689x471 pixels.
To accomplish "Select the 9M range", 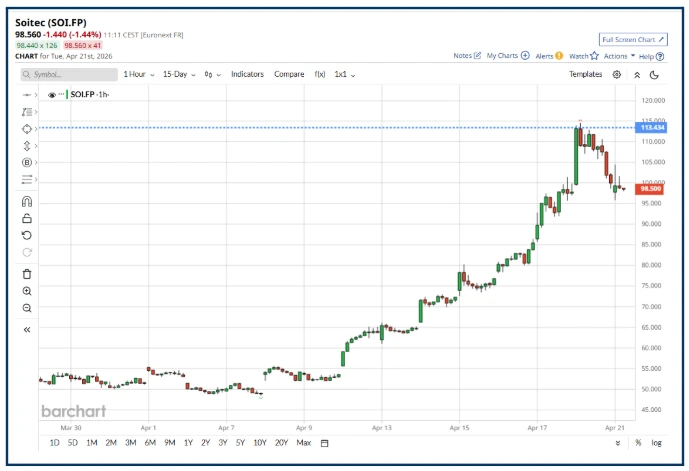I will click(170, 443).
